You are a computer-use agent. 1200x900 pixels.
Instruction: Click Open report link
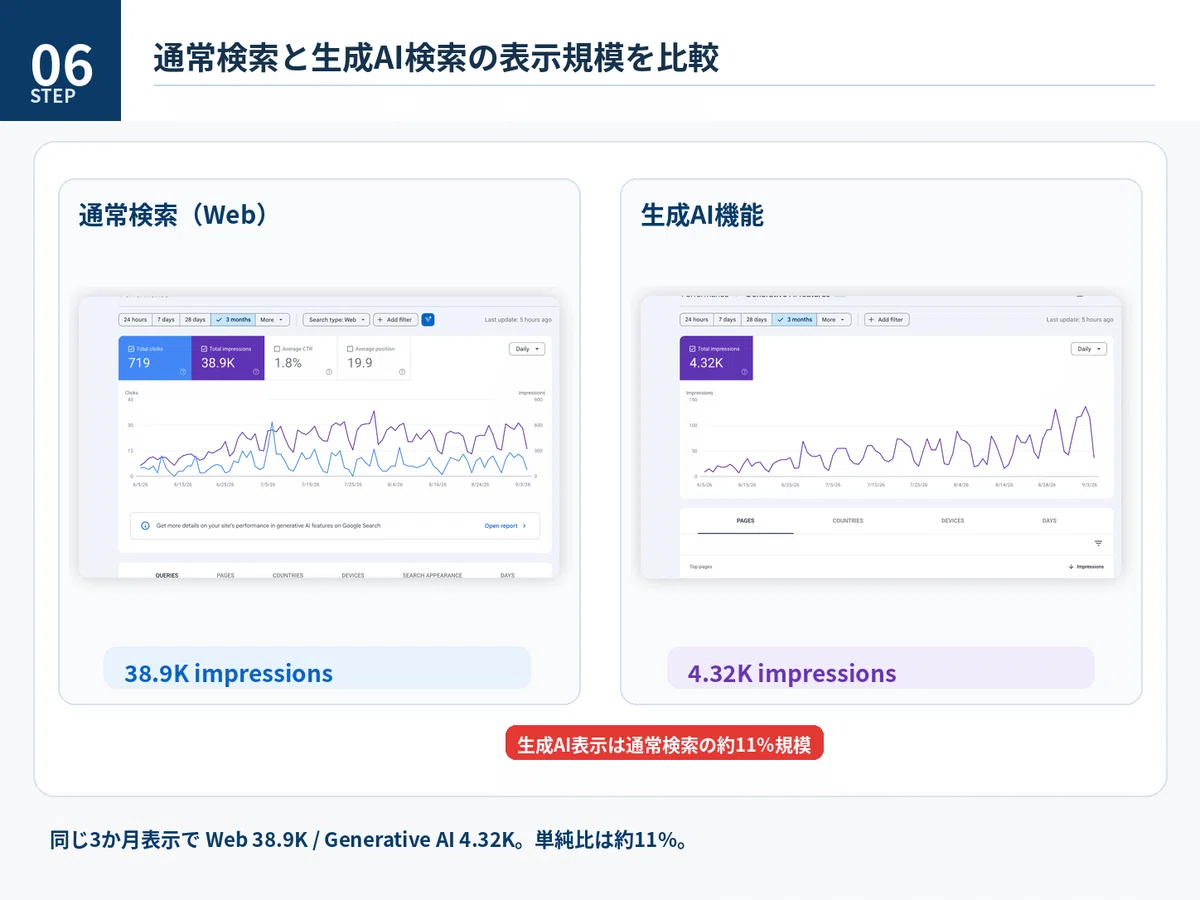(x=505, y=525)
